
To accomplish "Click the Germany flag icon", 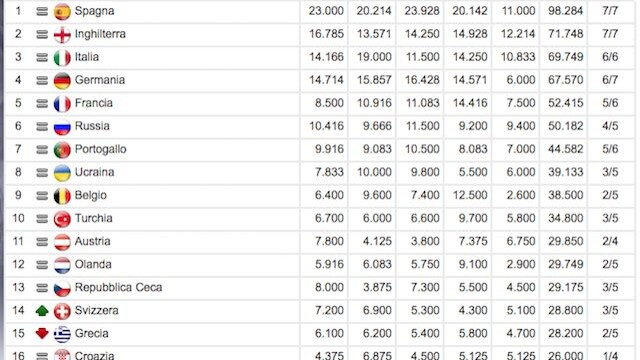I will point(62,81).
